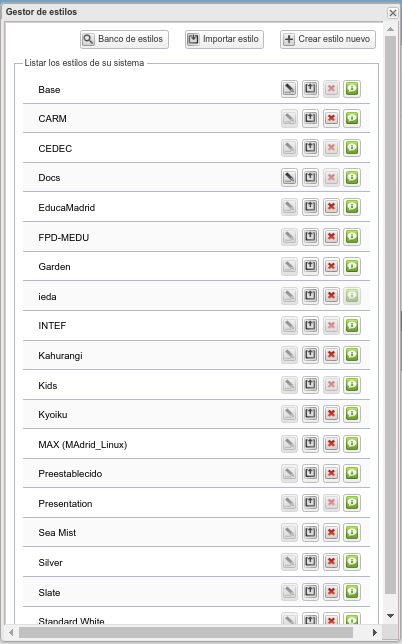402x644 pixels.
Task: Click the horizontal scrollbar right arrow
Action: (x=374, y=632)
